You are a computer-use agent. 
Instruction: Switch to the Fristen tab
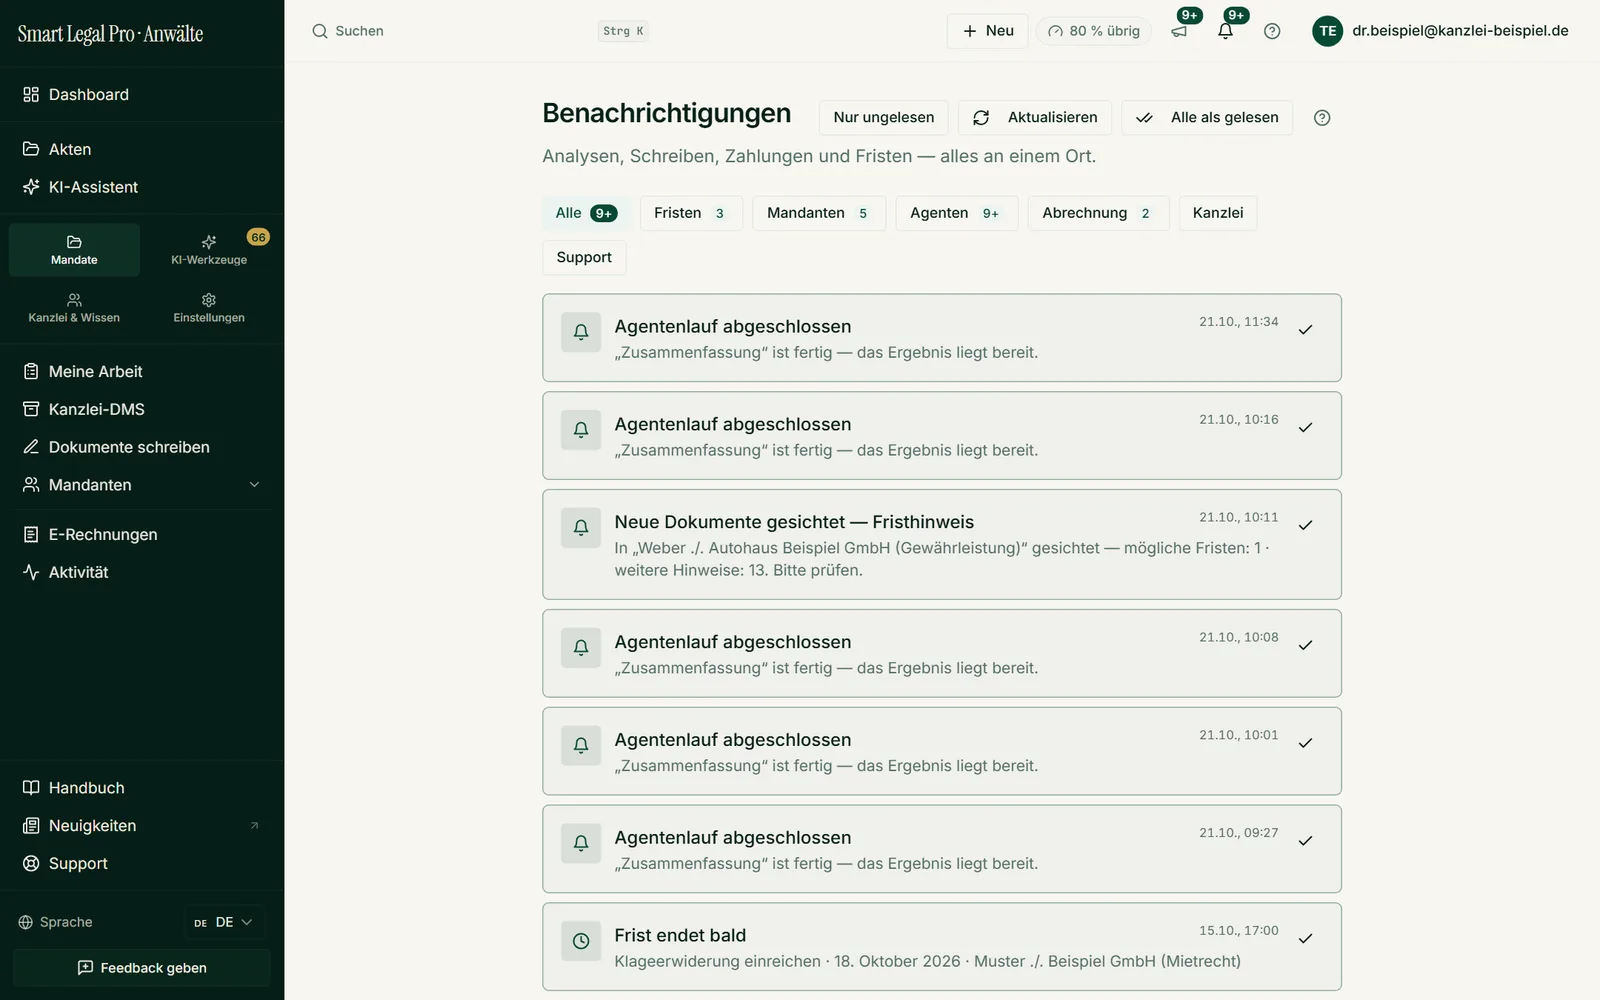691,213
